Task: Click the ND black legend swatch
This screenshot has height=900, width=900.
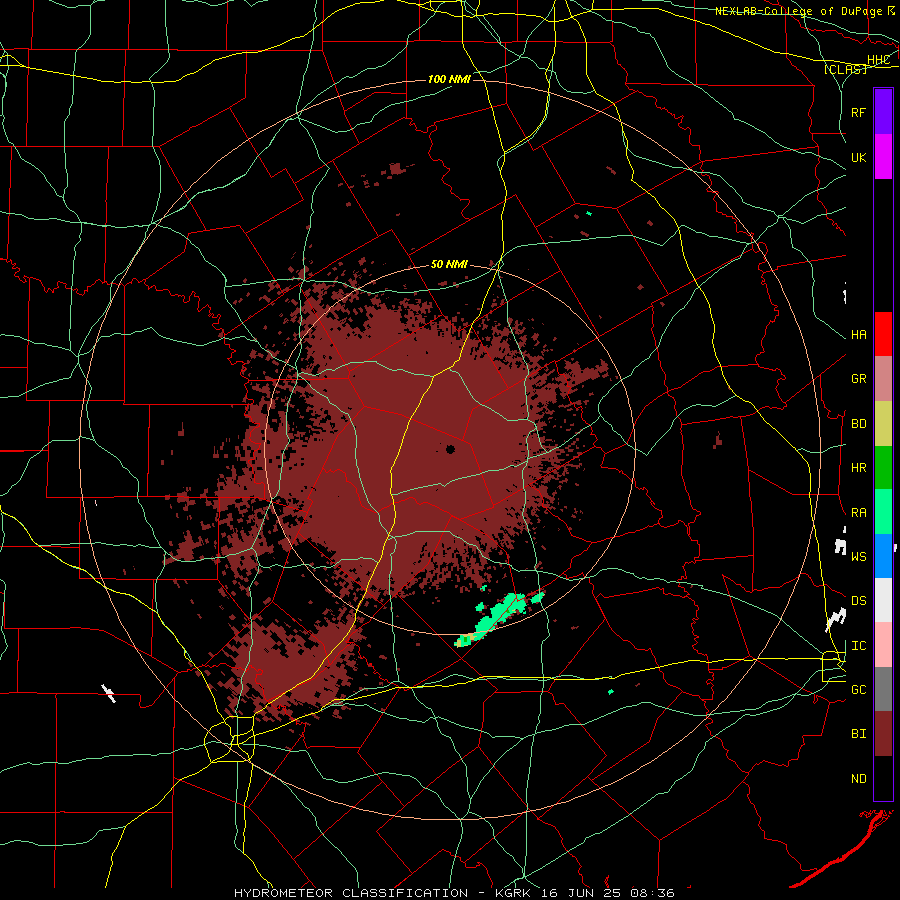Action: click(x=883, y=778)
